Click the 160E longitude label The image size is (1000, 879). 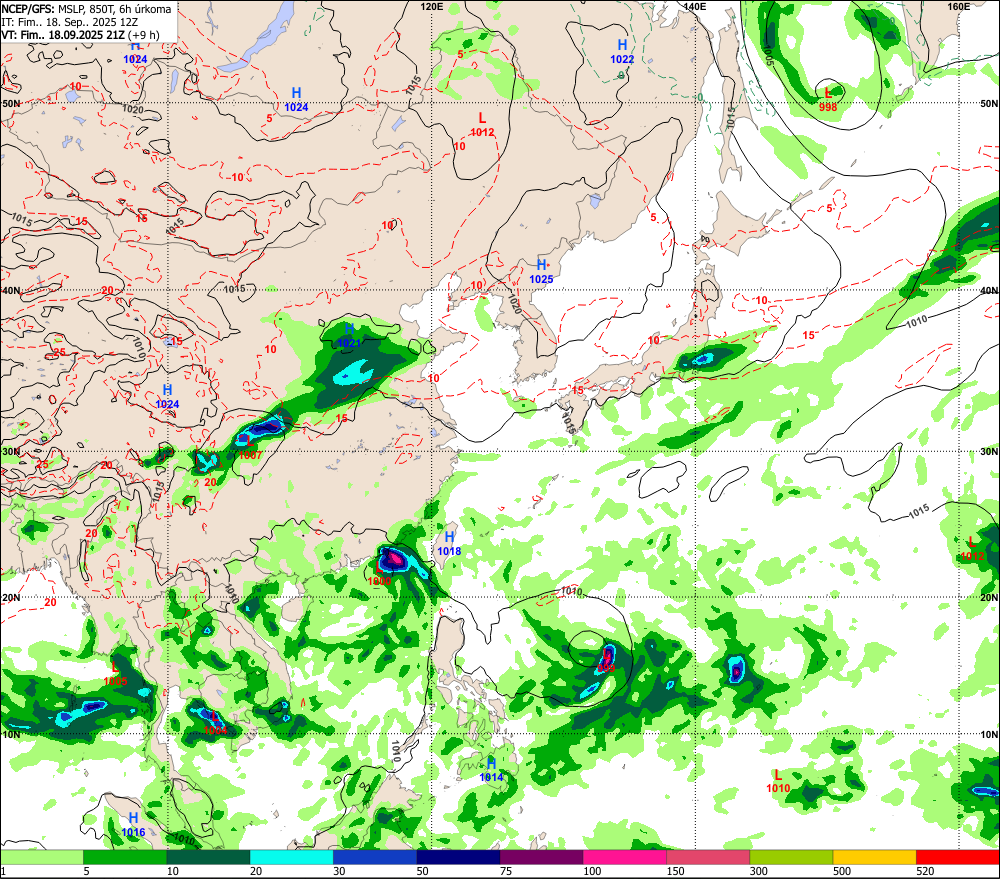point(959,6)
